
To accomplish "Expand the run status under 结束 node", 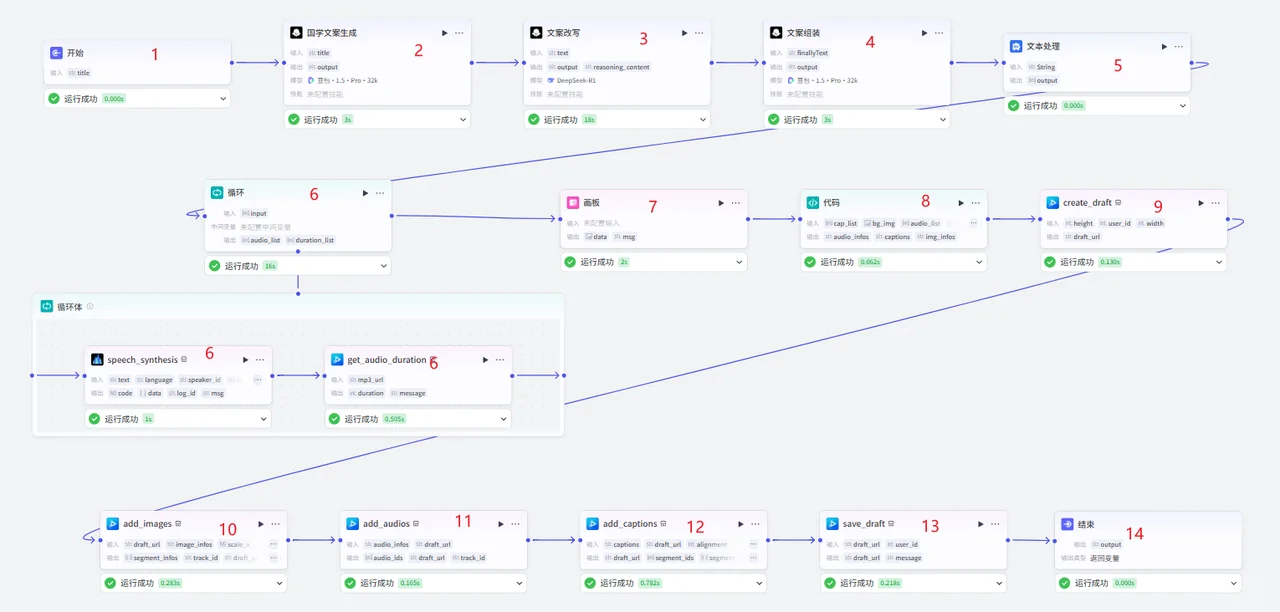I will tap(1233, 582).
